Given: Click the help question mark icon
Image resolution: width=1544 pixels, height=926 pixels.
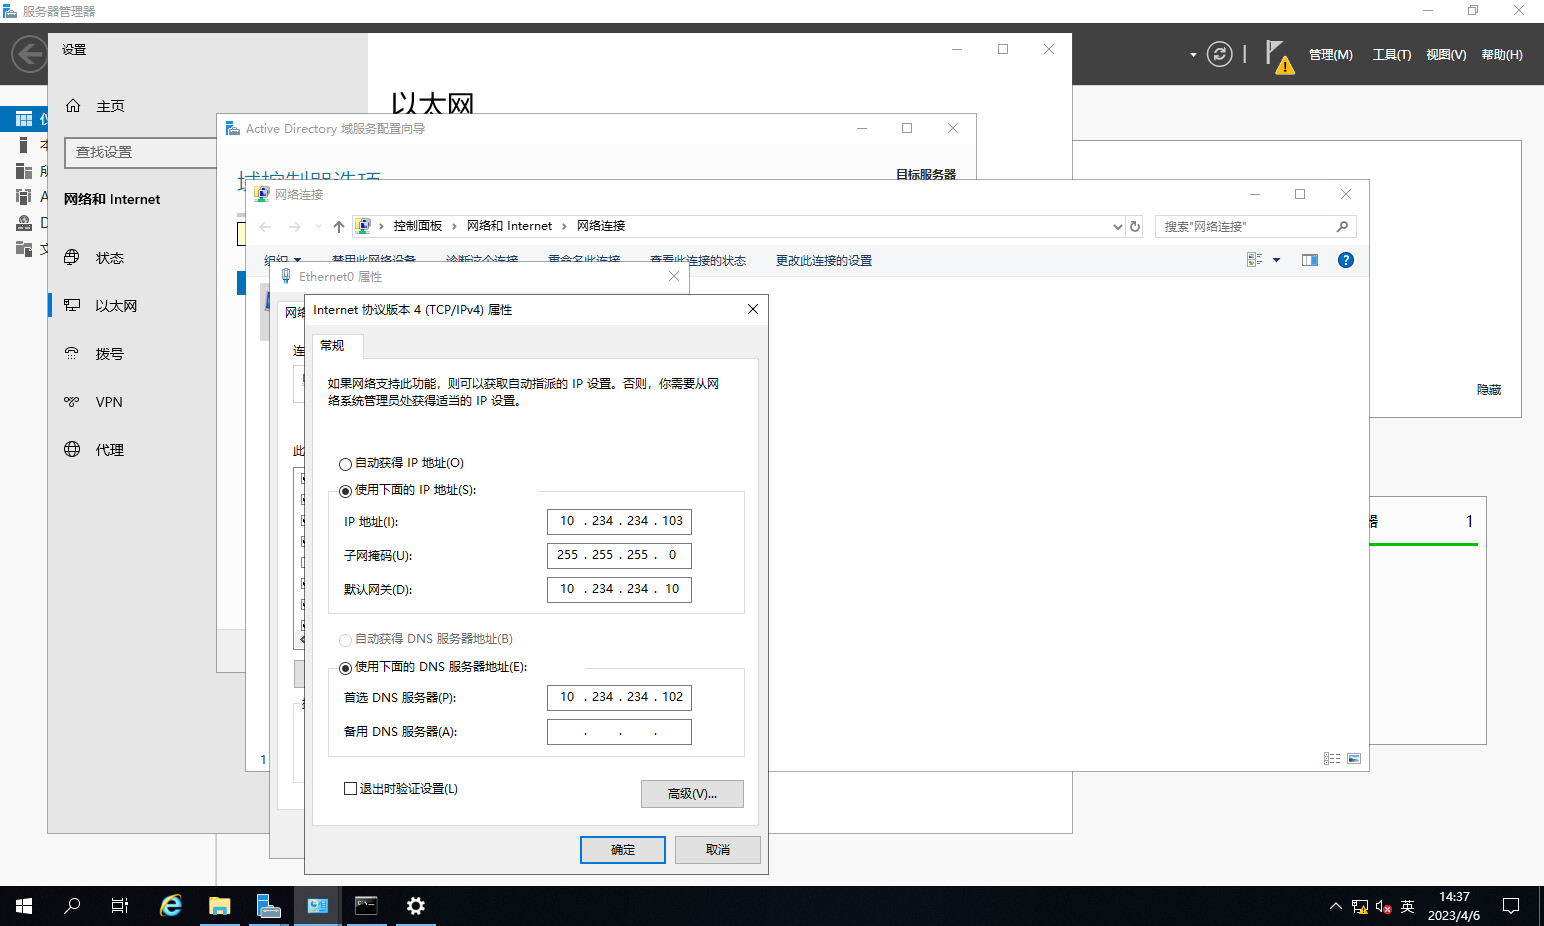Looking at the screenshot, I should [x=1345, y=260].
